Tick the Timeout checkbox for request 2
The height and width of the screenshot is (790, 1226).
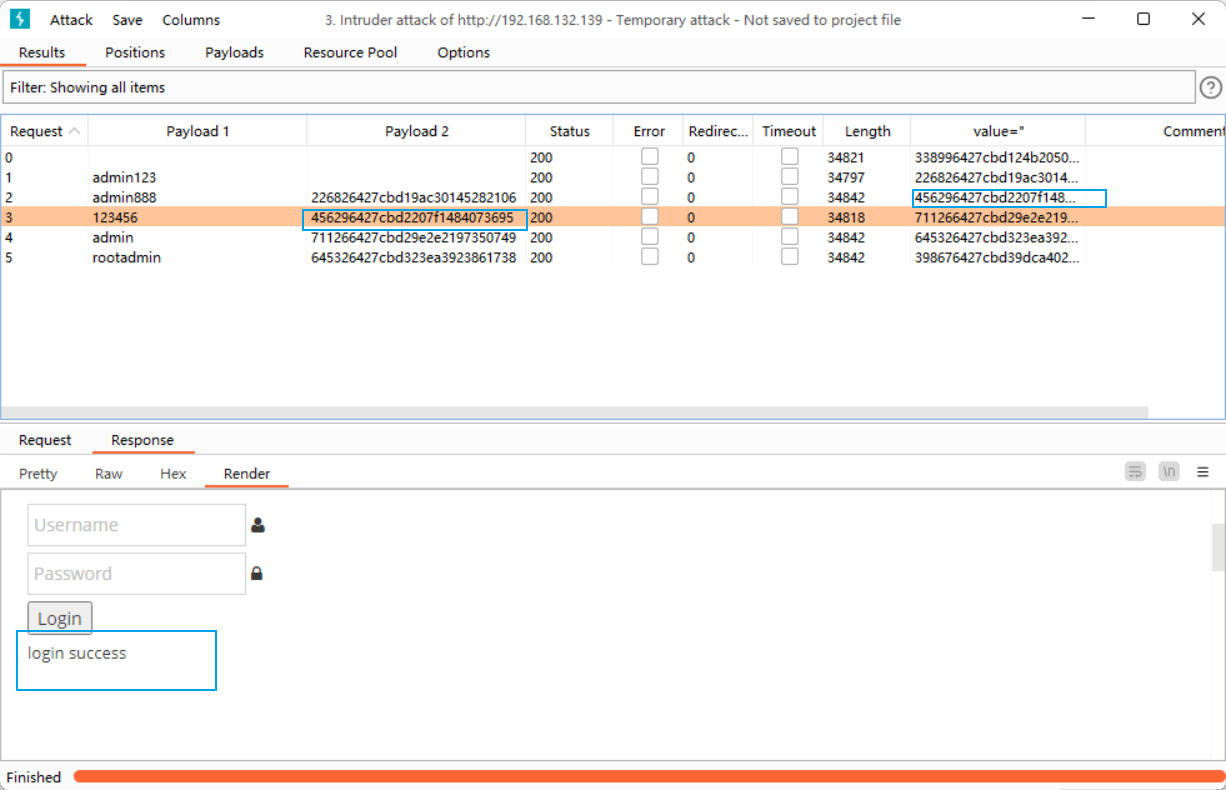790,197
